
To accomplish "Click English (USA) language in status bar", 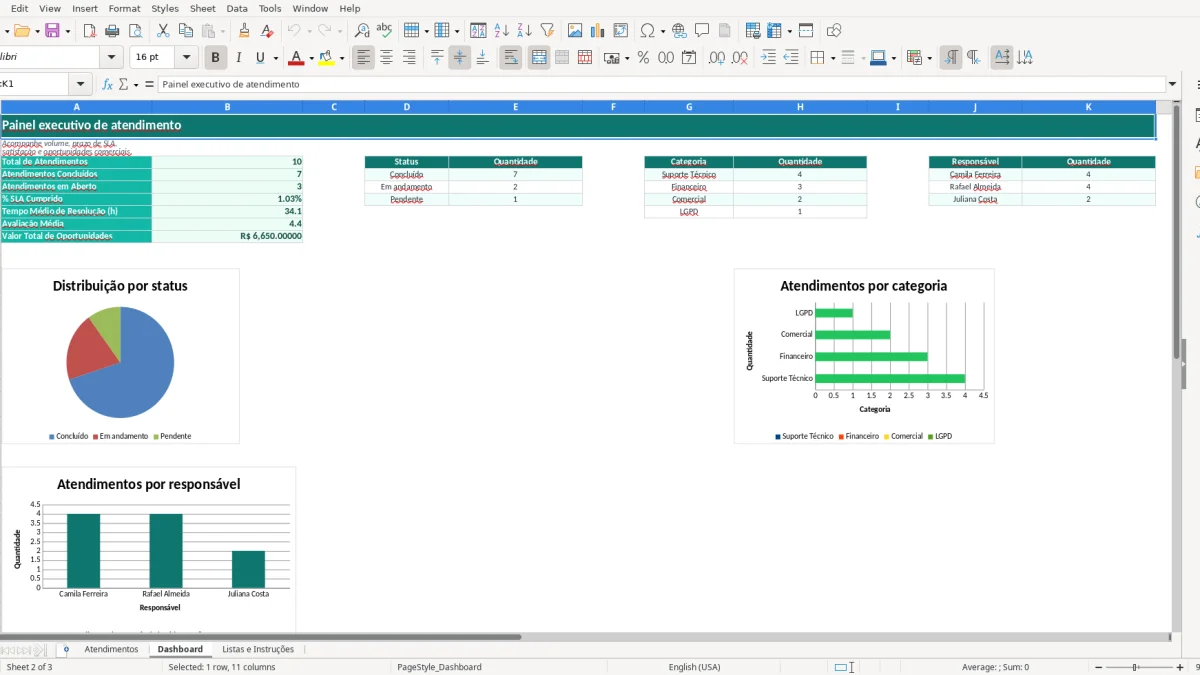I will coord(694,667).
